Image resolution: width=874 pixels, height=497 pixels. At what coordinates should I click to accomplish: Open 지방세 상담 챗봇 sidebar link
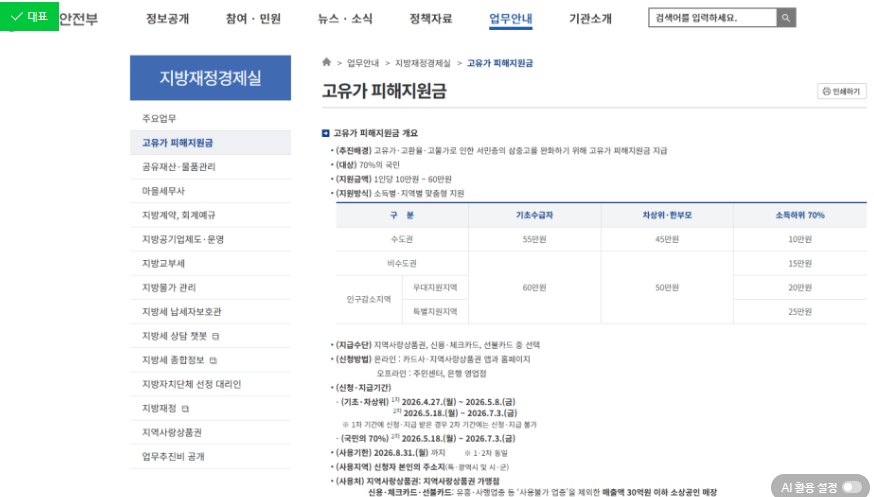click(174, 336)
